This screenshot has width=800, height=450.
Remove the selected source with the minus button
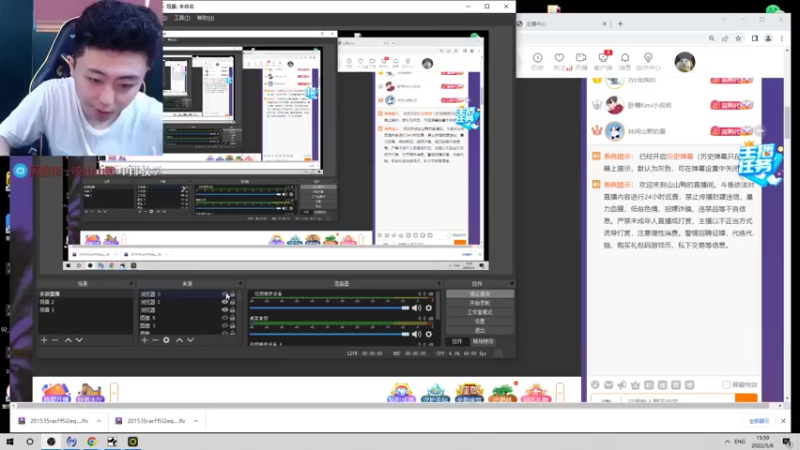click(x=155, y=340)
